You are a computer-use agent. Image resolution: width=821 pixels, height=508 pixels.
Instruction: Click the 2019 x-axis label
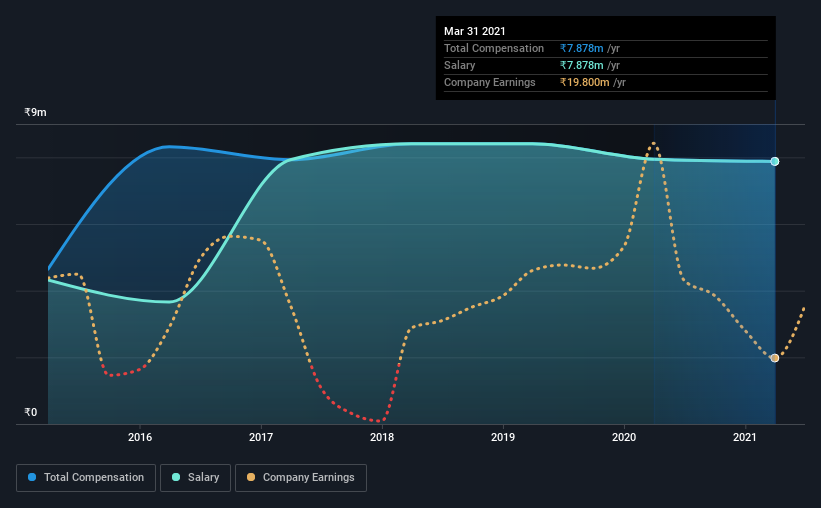(x=503, y=437)
